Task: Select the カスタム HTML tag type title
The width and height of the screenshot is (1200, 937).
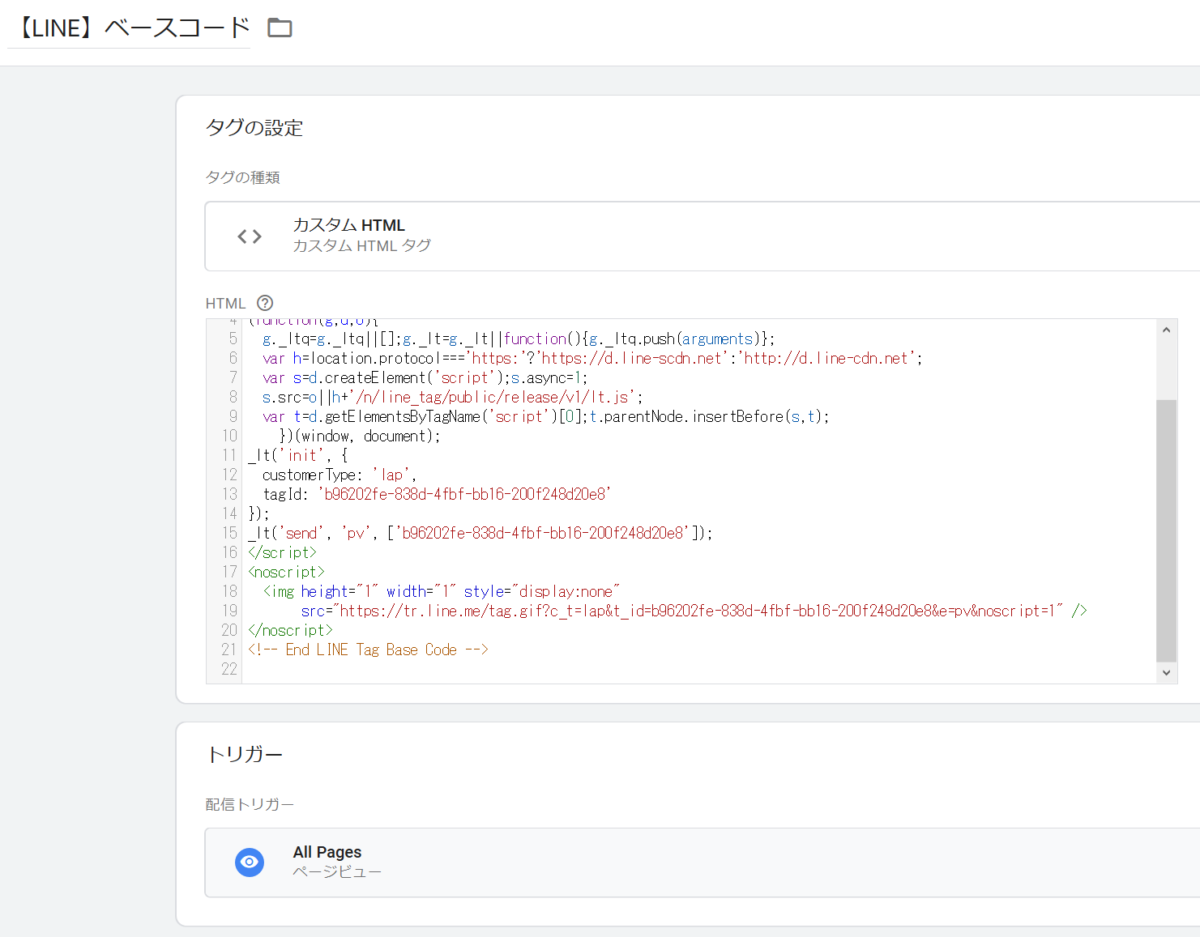Action: [x=349, y=226]
